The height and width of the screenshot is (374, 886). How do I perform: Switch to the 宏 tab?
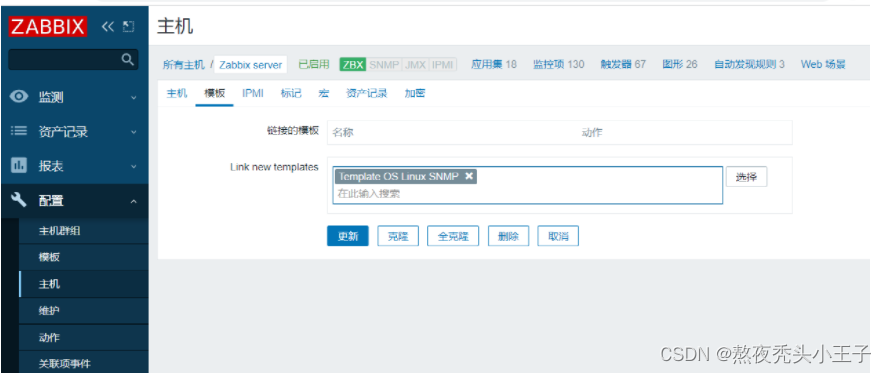tap(324, 94)
